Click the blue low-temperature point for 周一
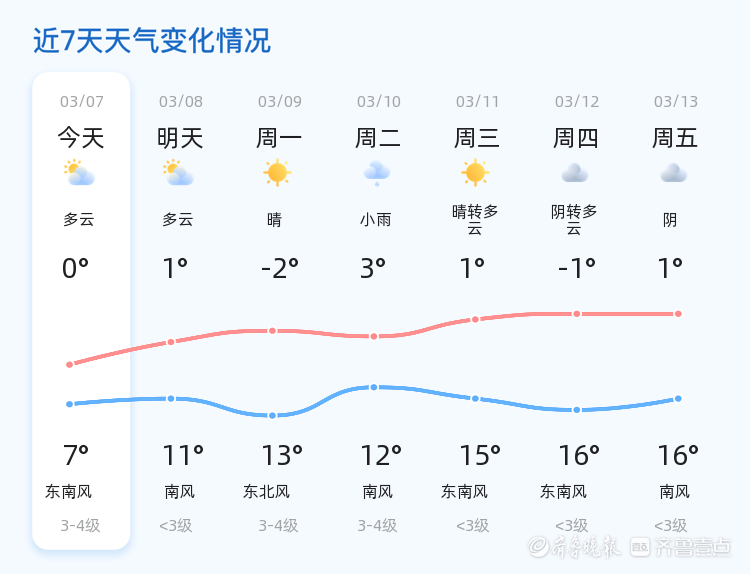750x574 pixels. click(x=272, y=415)
